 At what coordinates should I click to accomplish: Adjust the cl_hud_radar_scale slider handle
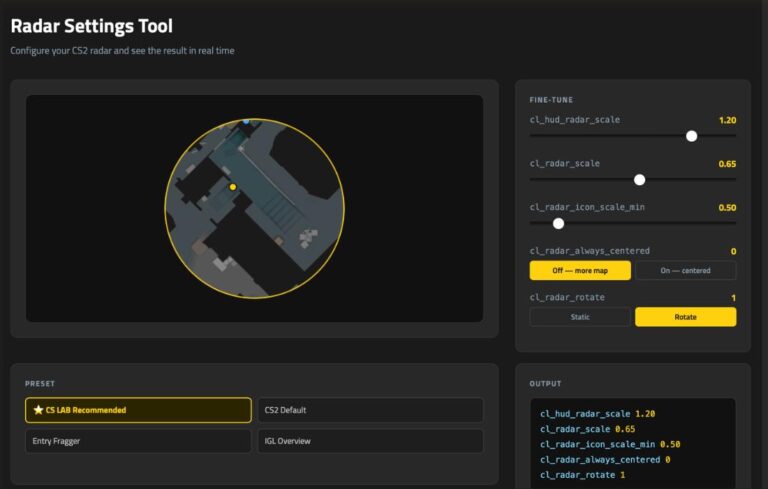[691, 136]
